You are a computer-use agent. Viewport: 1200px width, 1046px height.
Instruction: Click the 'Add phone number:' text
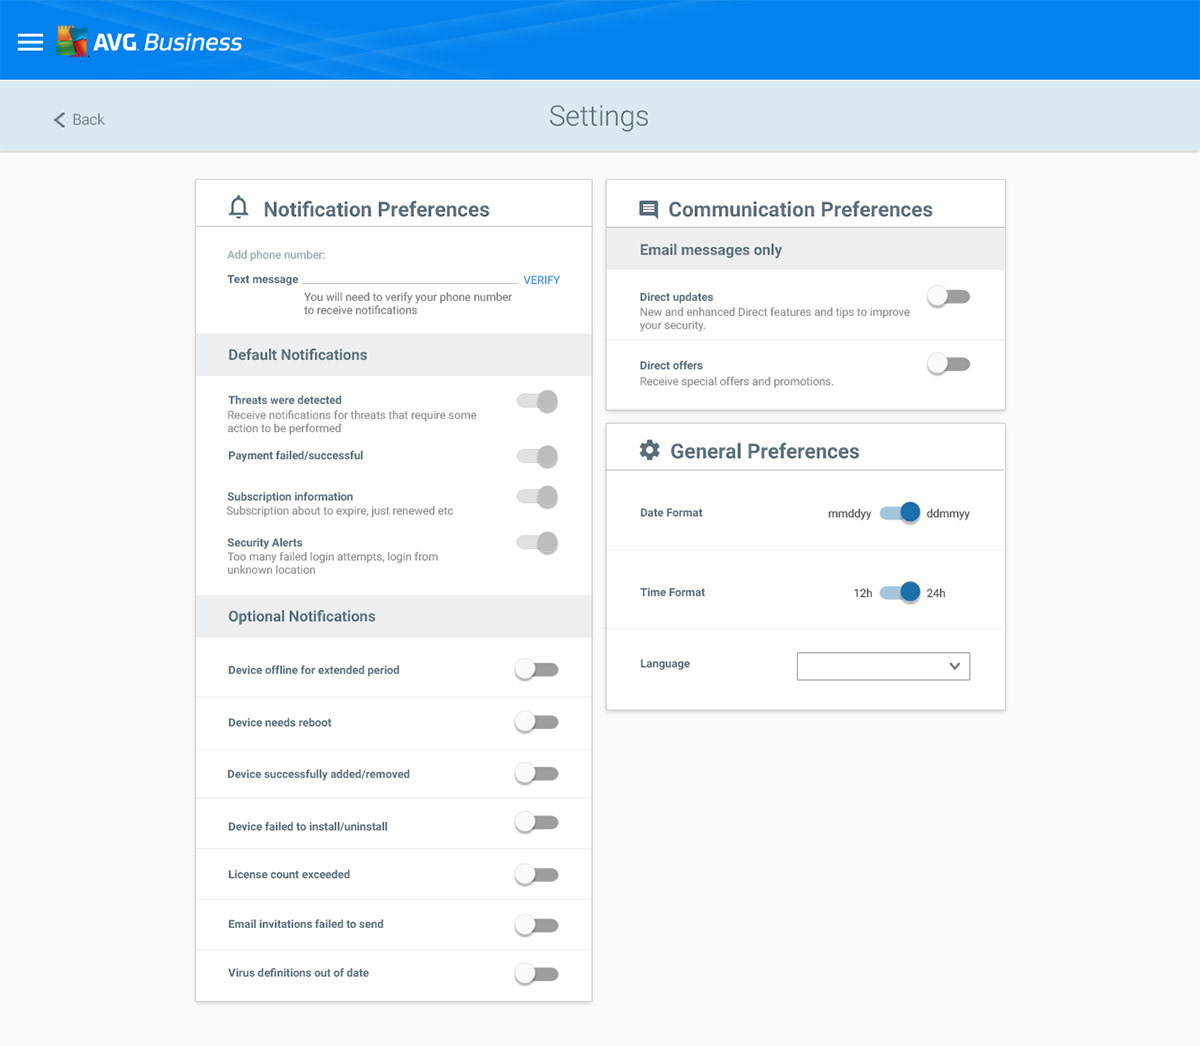(276, 255)
